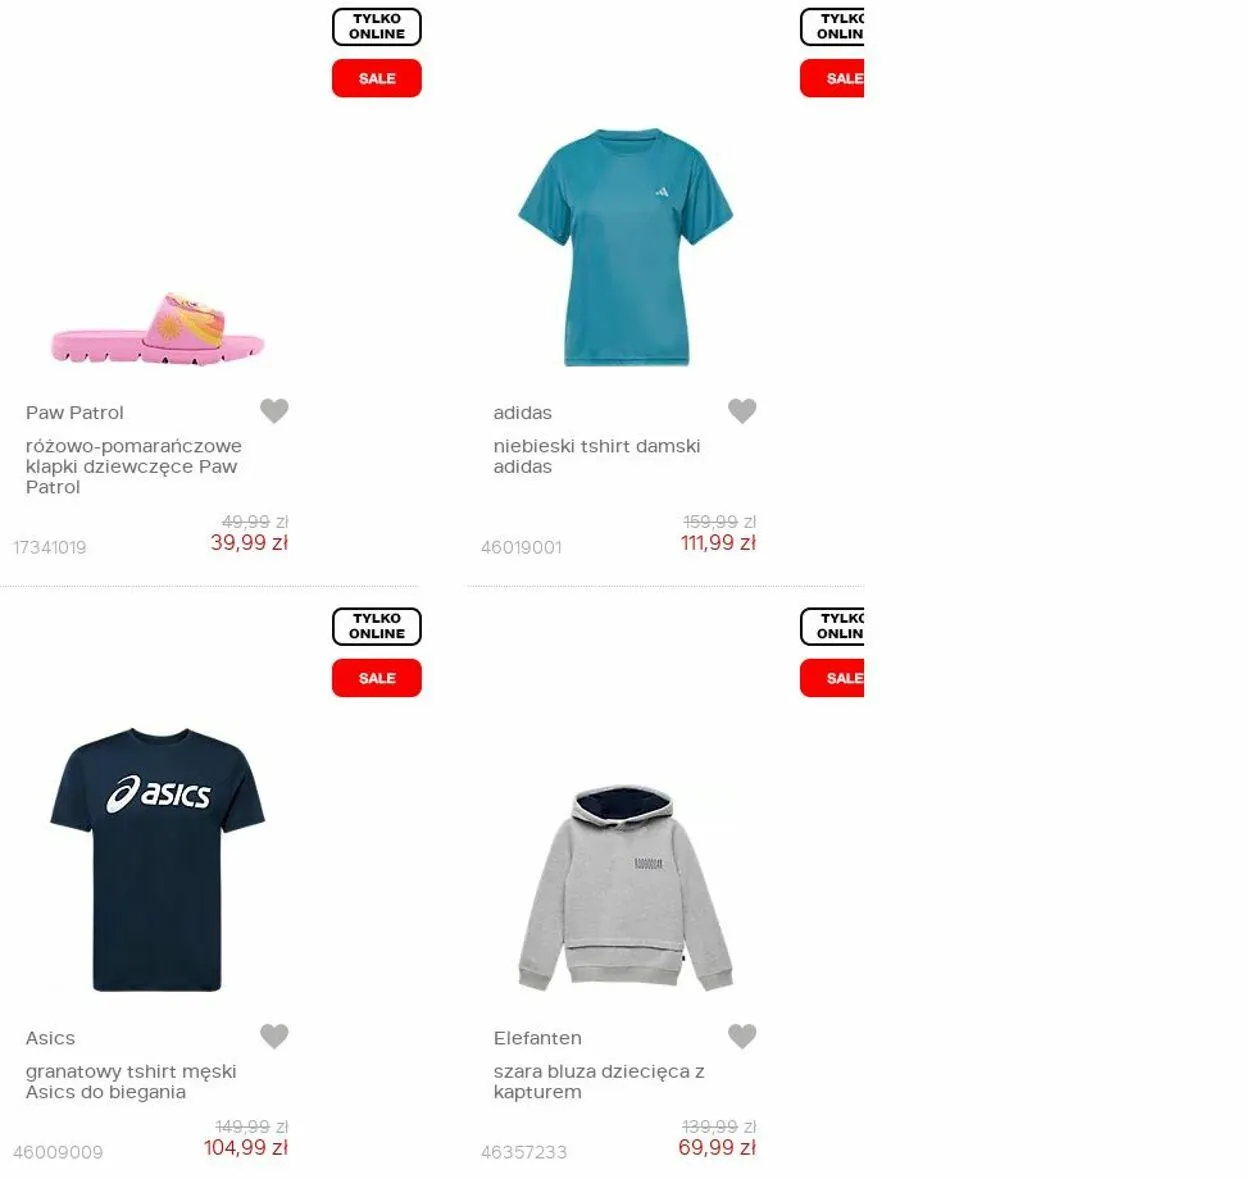Open the blue adidas tshirt image
Screen dimensions: 1250x1179
625,247
